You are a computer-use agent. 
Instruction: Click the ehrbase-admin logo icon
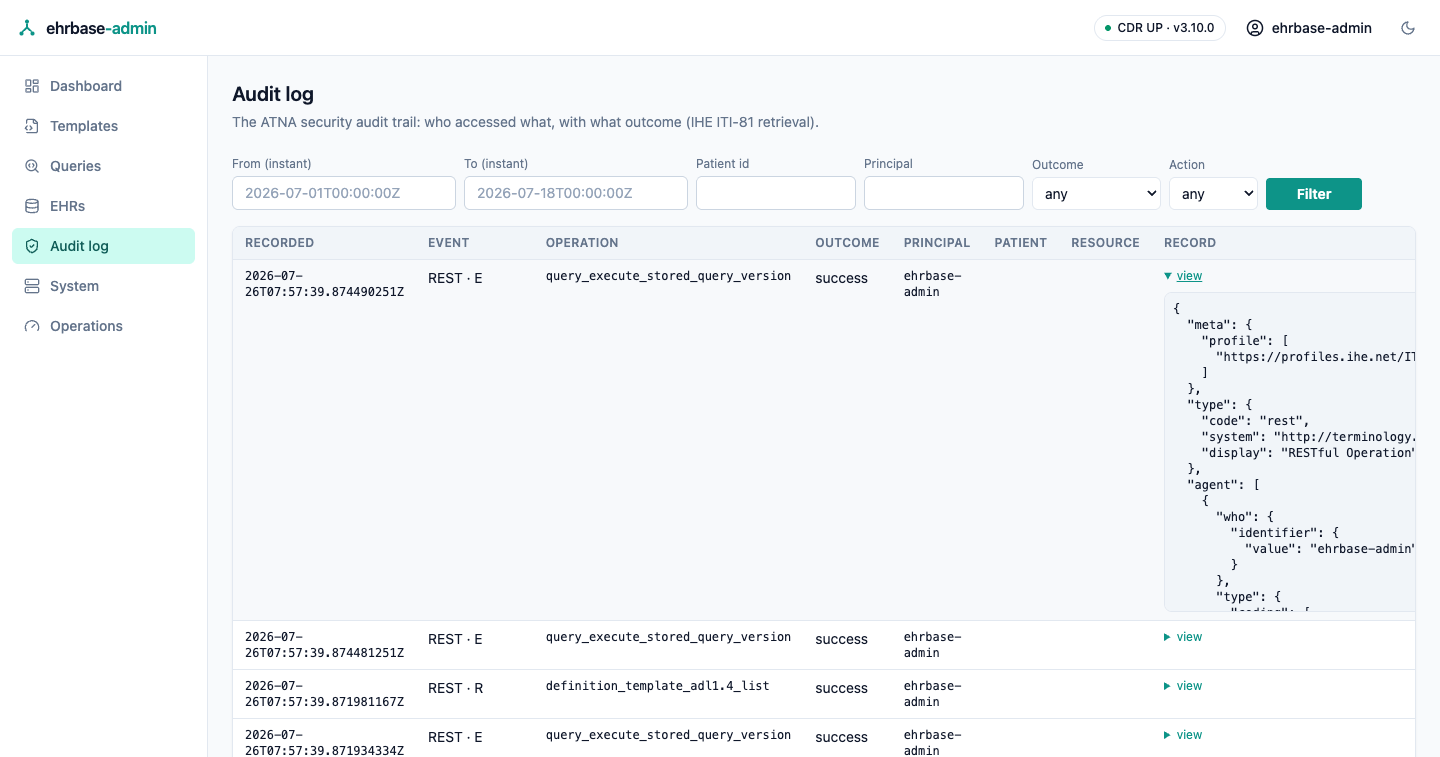(x=27, y=28)
